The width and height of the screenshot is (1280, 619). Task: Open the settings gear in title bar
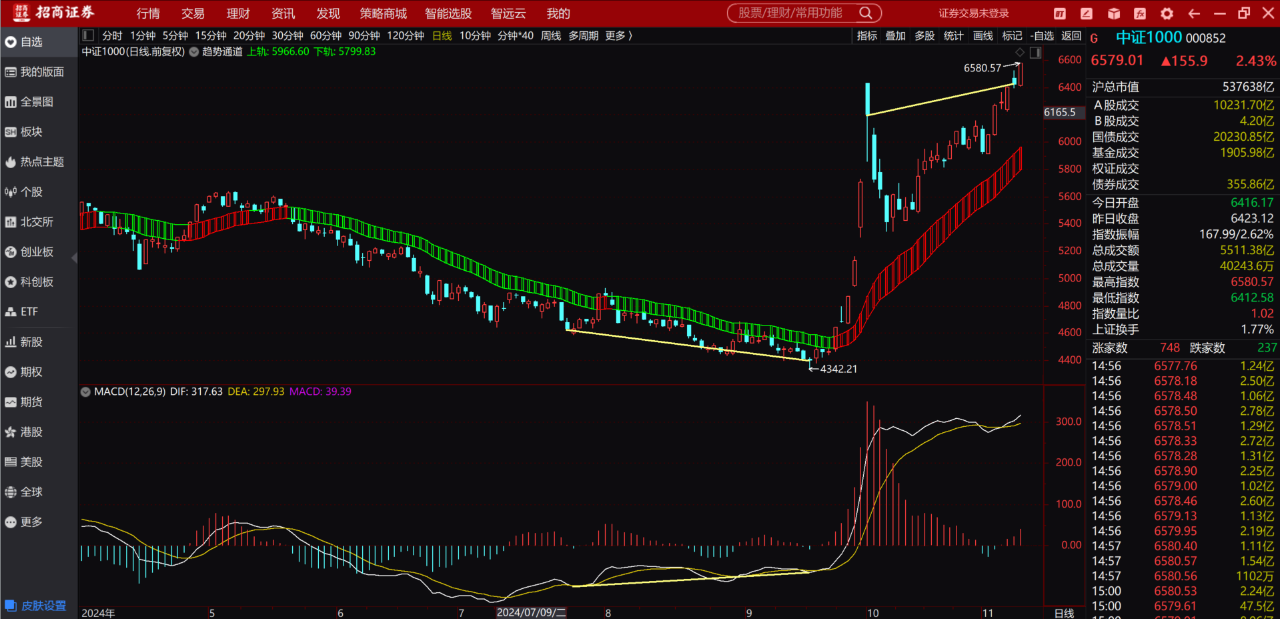1165,14
